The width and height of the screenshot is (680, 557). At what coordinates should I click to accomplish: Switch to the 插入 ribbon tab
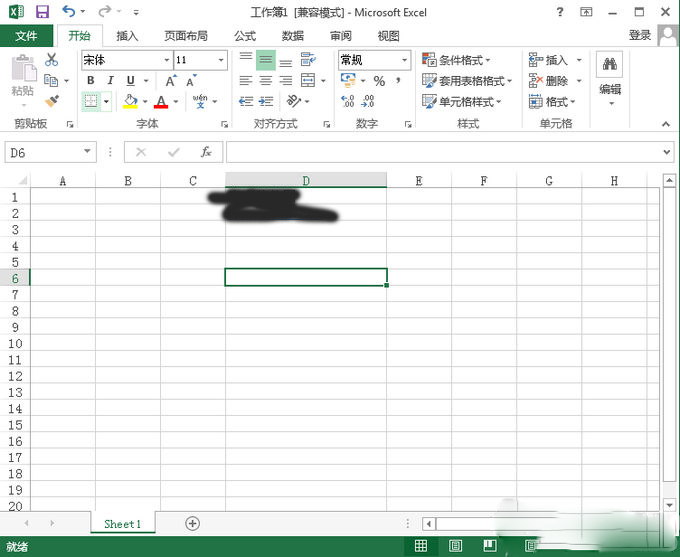coord(127,36)
